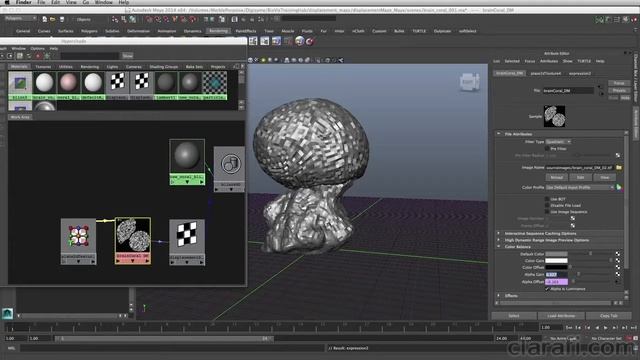Collapse the Color Balance section
Viewport: 640px width, 360px height.
pos(498,247)
